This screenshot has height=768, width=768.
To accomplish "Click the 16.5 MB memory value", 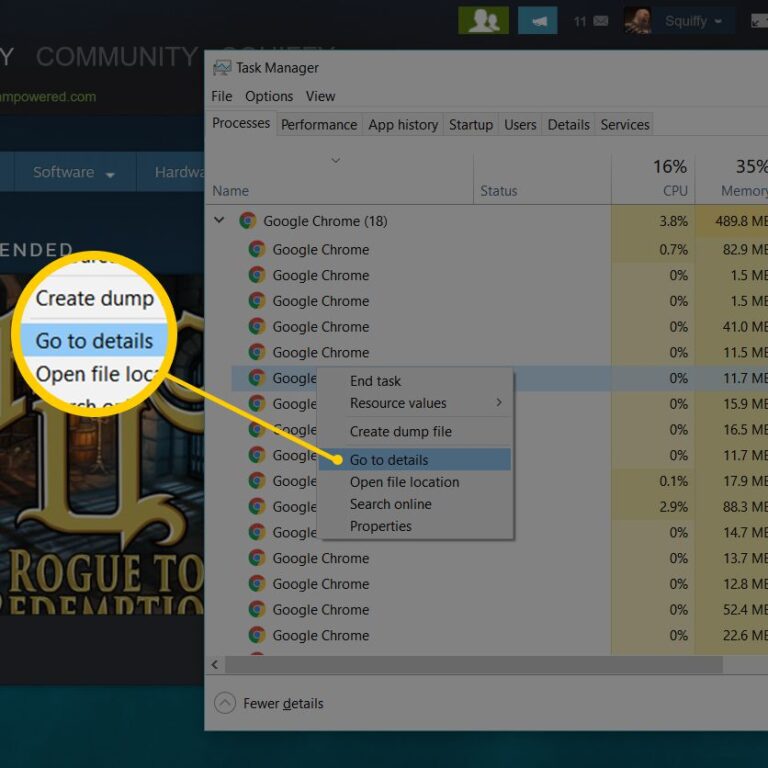I will pyautogui.click(x=745, y=430).
